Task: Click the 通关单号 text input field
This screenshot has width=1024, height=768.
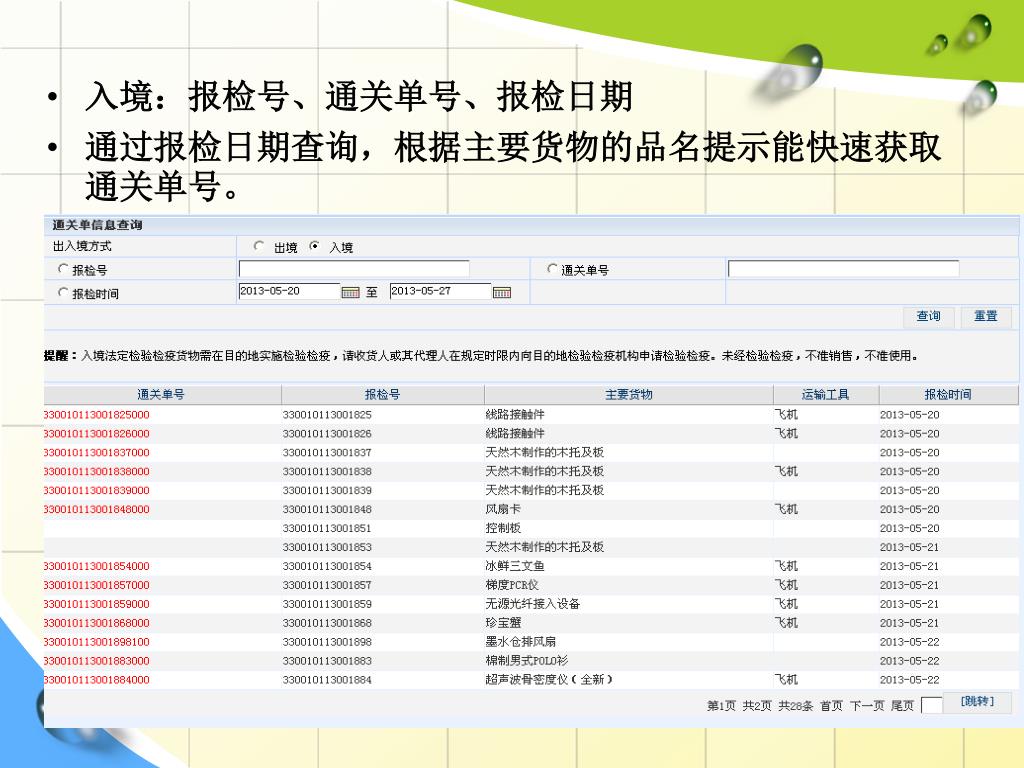Action: click(843, 269)
